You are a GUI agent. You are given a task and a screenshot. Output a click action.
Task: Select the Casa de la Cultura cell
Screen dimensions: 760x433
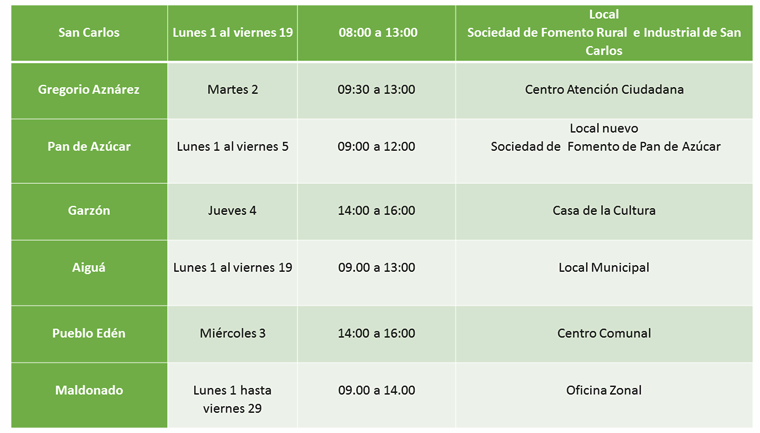coord(604,211)
